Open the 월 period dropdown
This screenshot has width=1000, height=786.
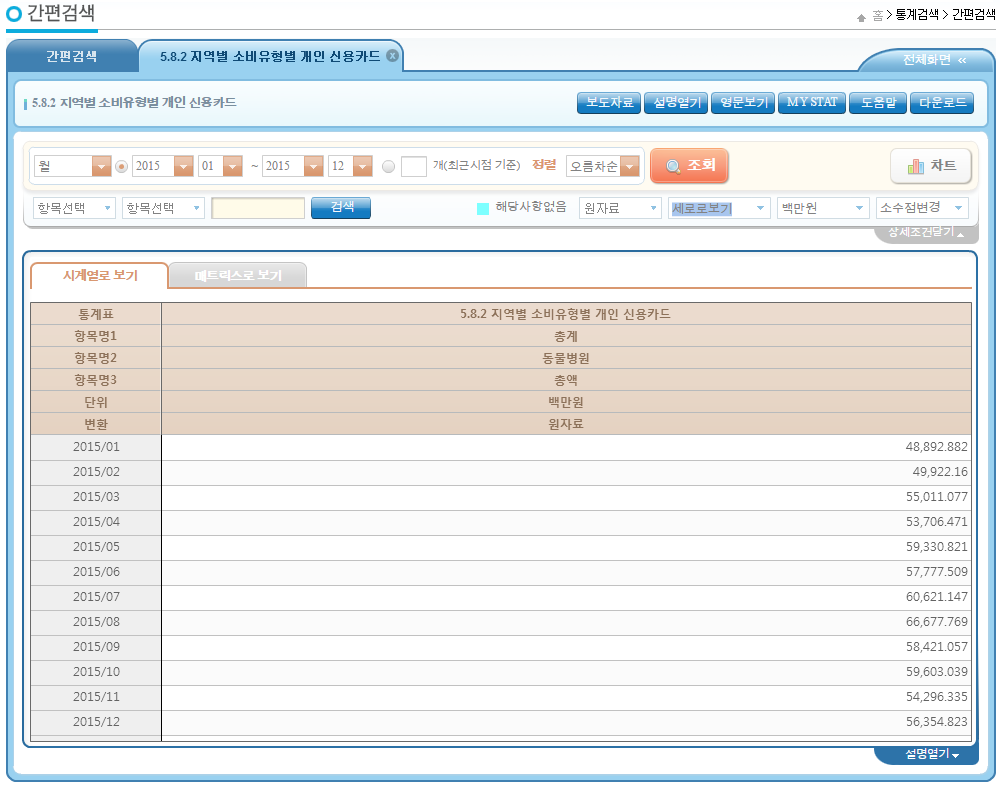71,166
